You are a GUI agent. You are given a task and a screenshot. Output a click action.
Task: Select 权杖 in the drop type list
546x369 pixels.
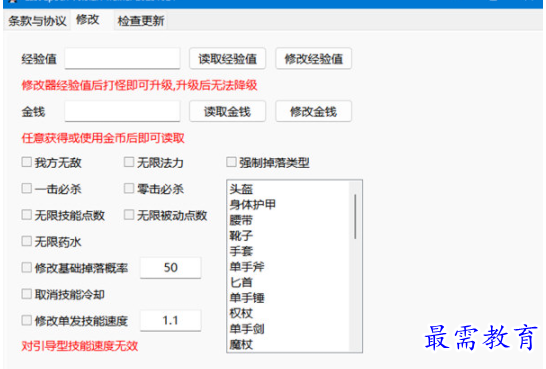click(288, 313)
